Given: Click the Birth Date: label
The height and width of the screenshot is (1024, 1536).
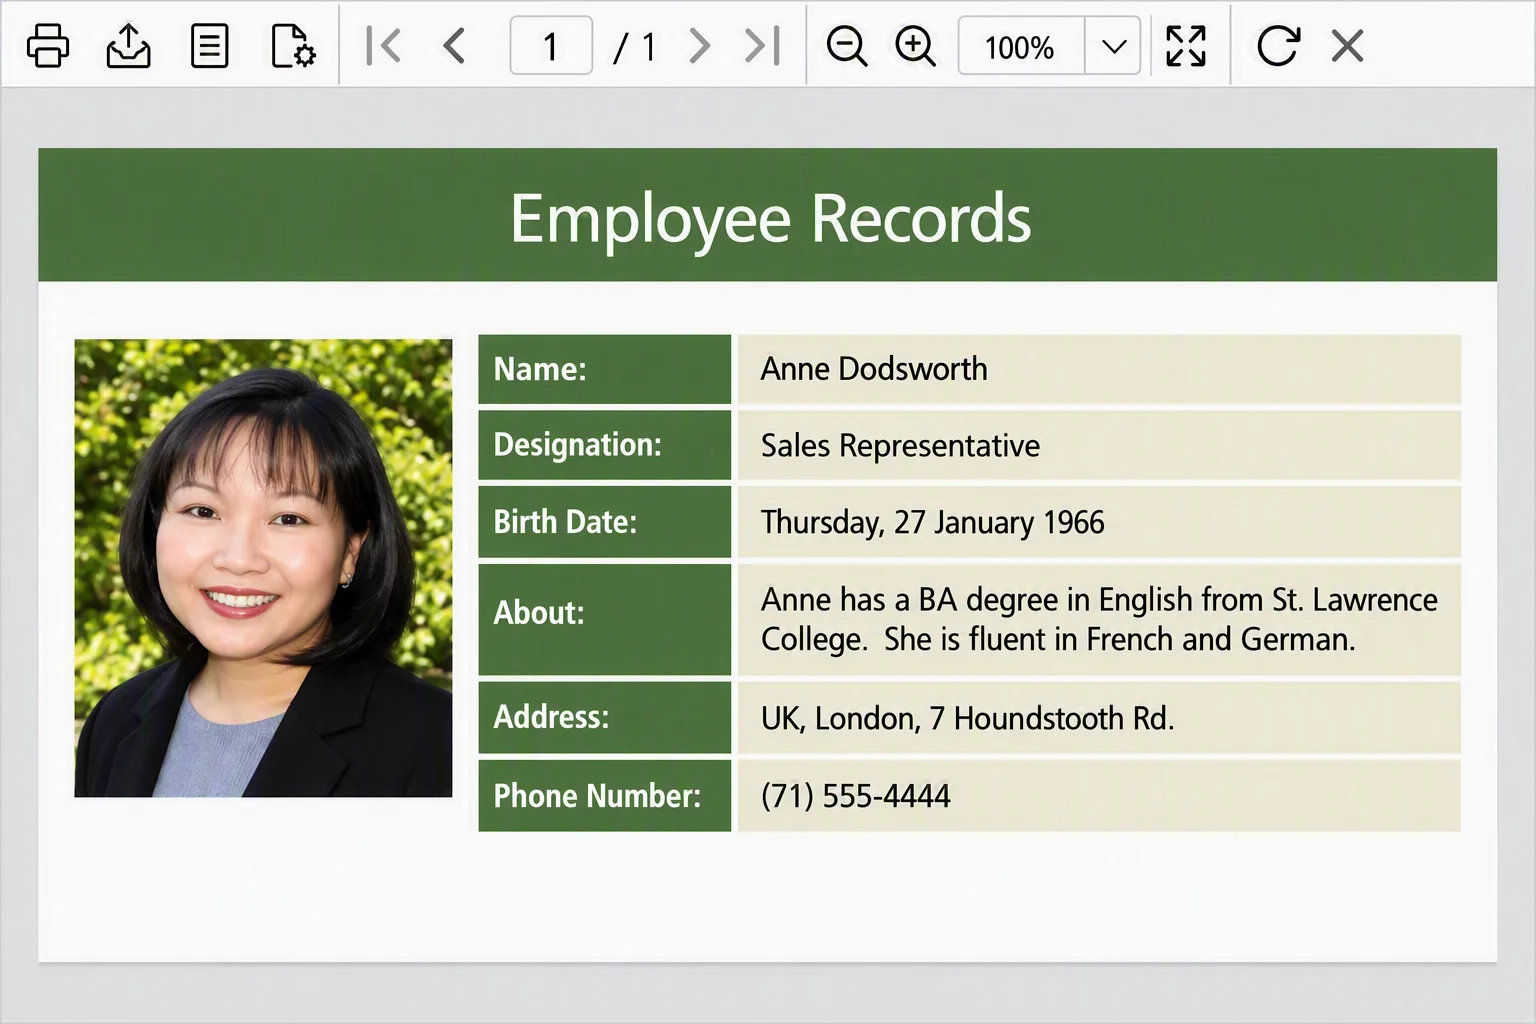Looking at the screenshot, I should click(x=565, y=522).
